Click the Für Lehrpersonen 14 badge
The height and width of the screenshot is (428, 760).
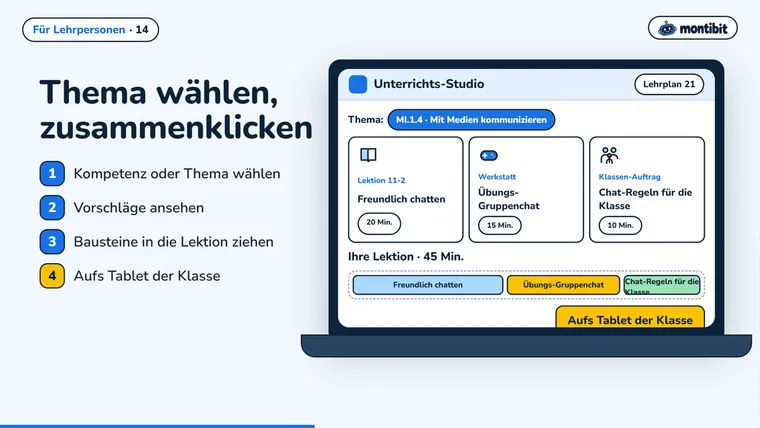pos(91,30)
